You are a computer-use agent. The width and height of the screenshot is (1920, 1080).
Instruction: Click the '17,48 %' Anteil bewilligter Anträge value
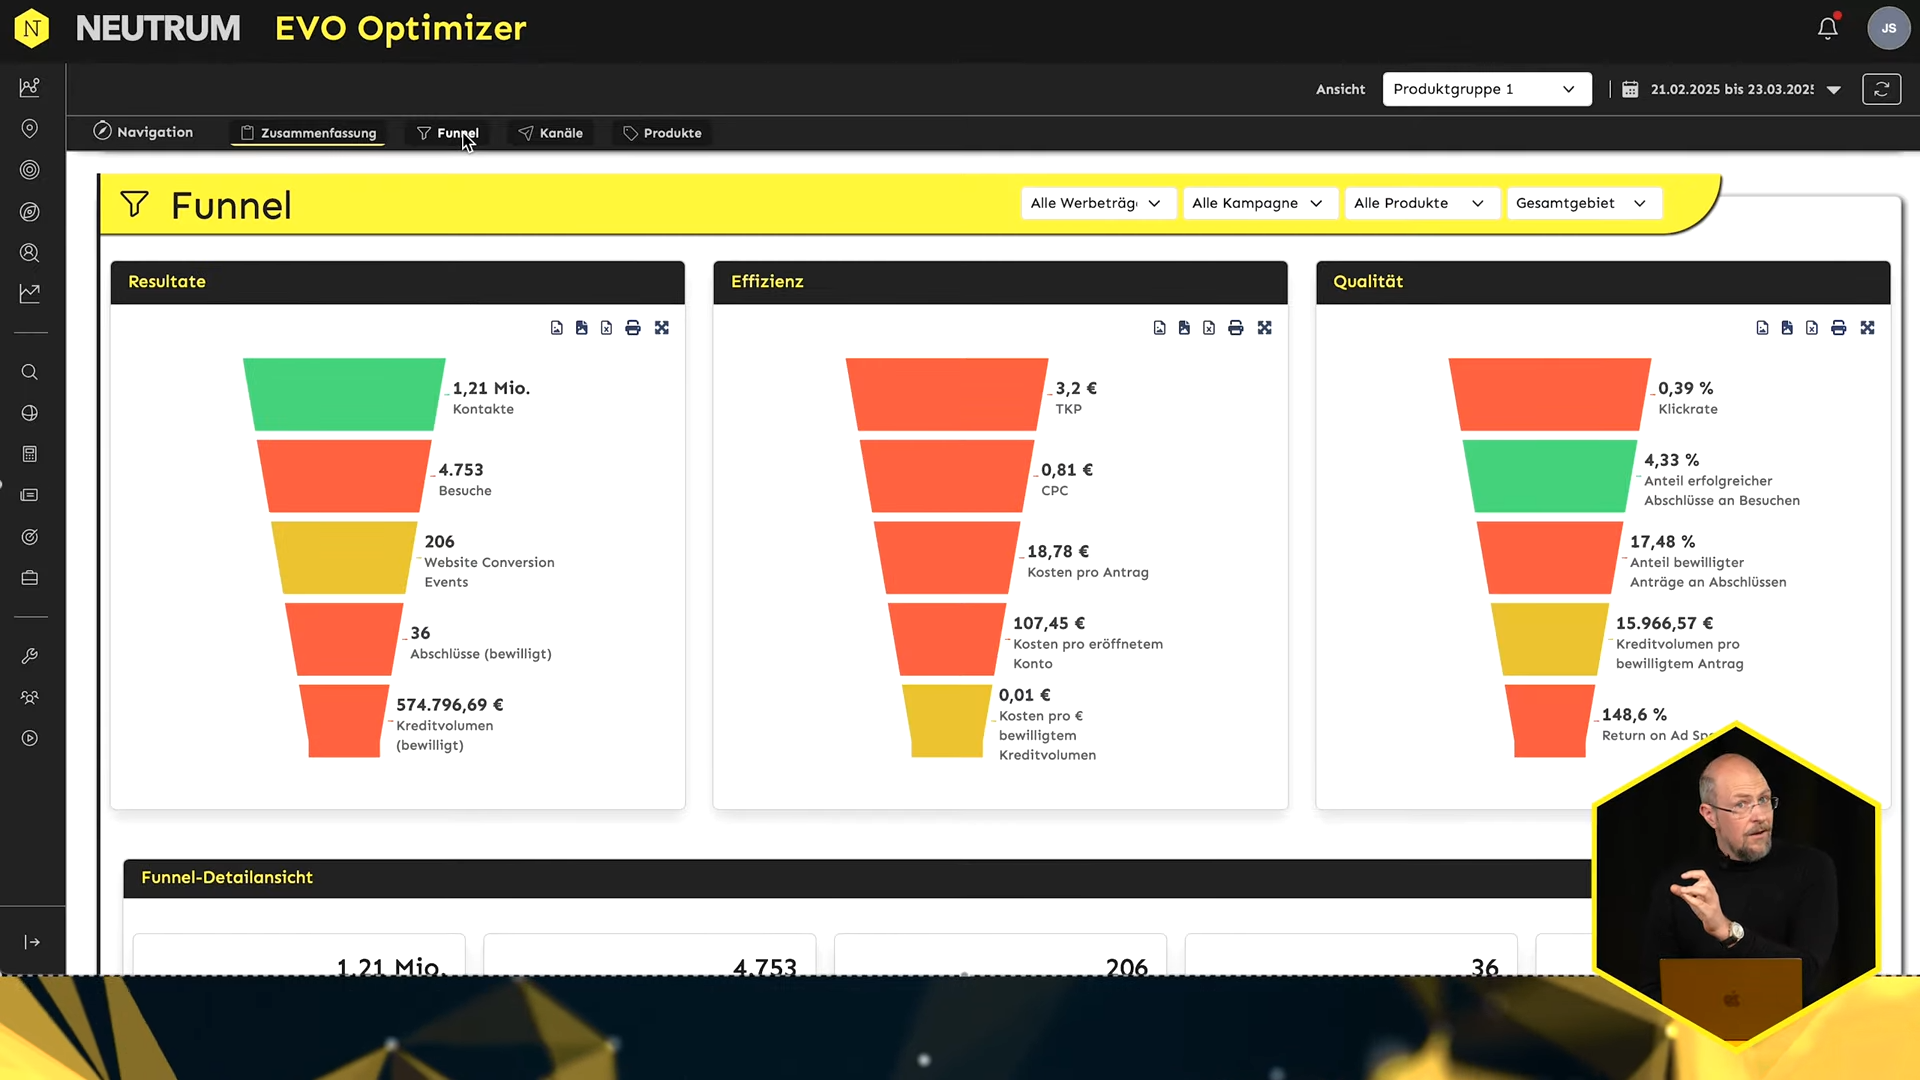pos(1662,542)
